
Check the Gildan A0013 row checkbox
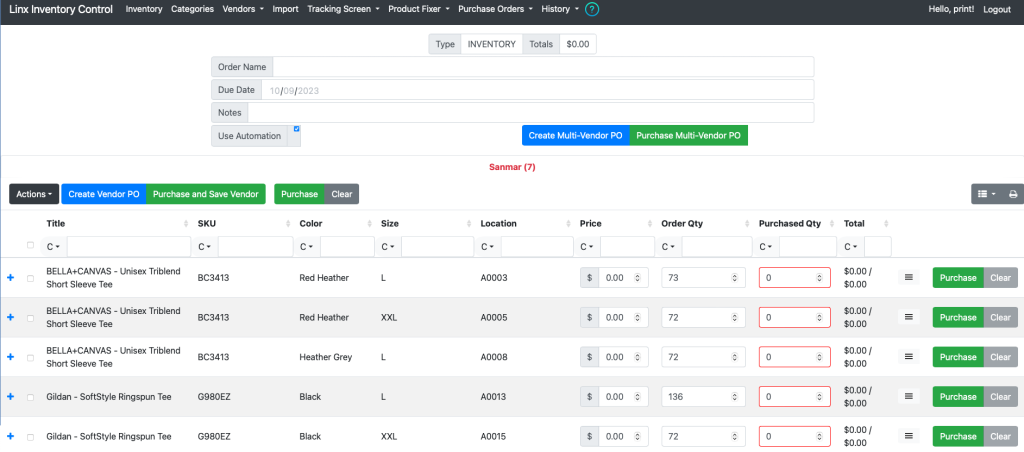30,397
